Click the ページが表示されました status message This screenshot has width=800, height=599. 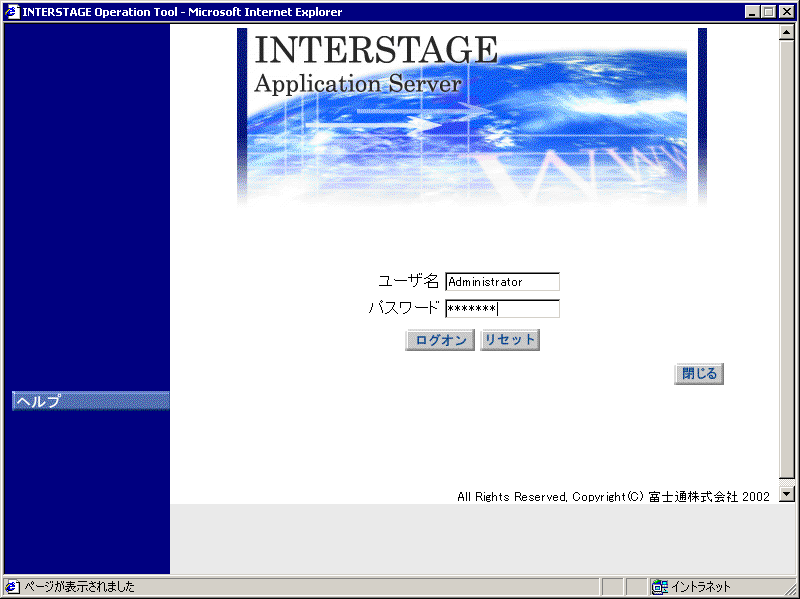(x=80, y=587)
